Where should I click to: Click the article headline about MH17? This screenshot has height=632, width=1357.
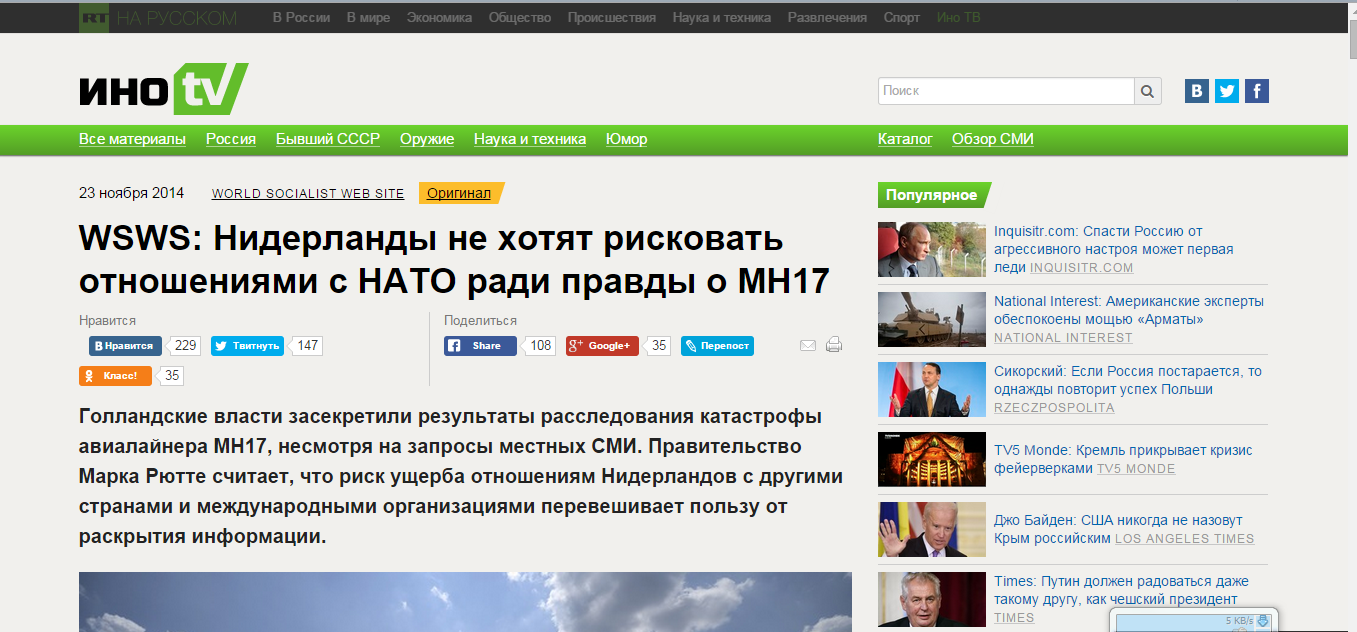point(455,260)
